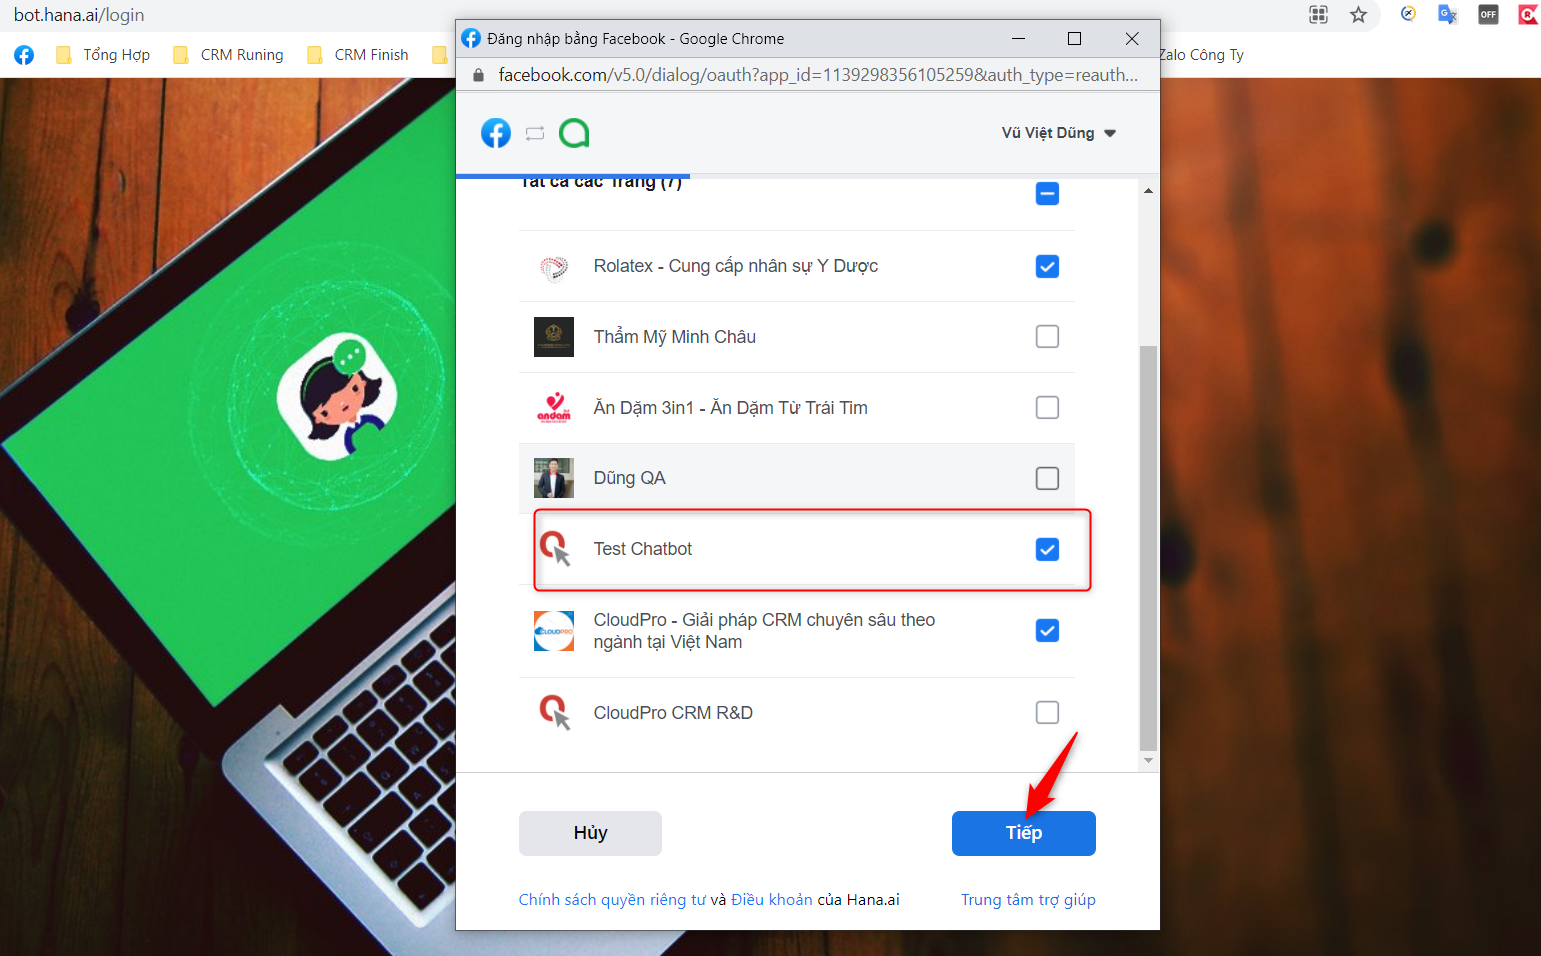The width and height of the screenshot is (1541, 956).
Task: Click the popup address bar URL
Action: pyautogui.click(x=818, y=75)
